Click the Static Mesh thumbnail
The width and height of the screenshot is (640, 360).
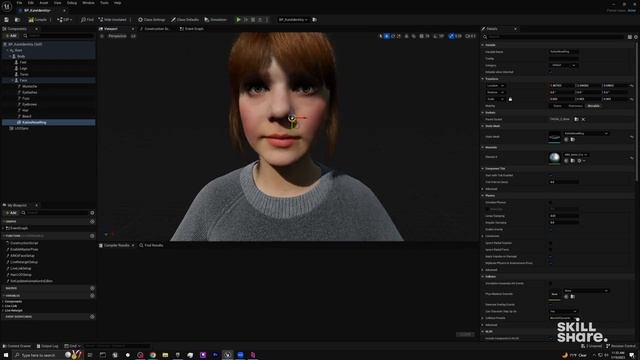click(x=554, y=137)
